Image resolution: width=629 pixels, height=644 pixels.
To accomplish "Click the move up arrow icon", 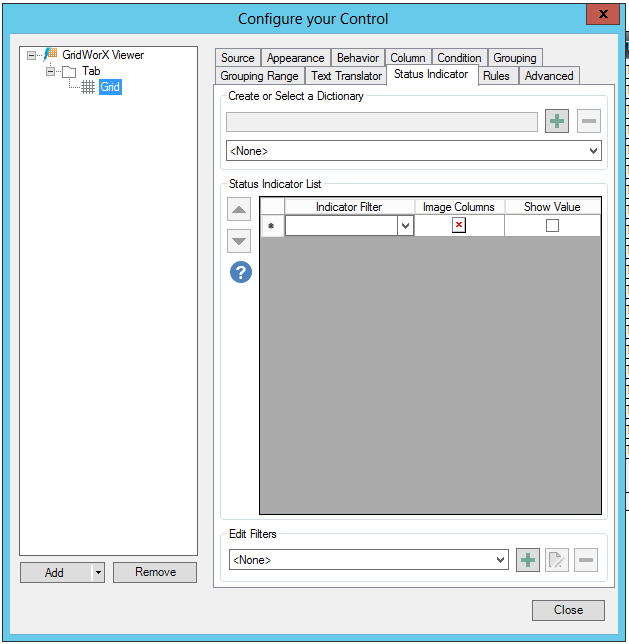I will pyautogui.click(x=239, y=210).
